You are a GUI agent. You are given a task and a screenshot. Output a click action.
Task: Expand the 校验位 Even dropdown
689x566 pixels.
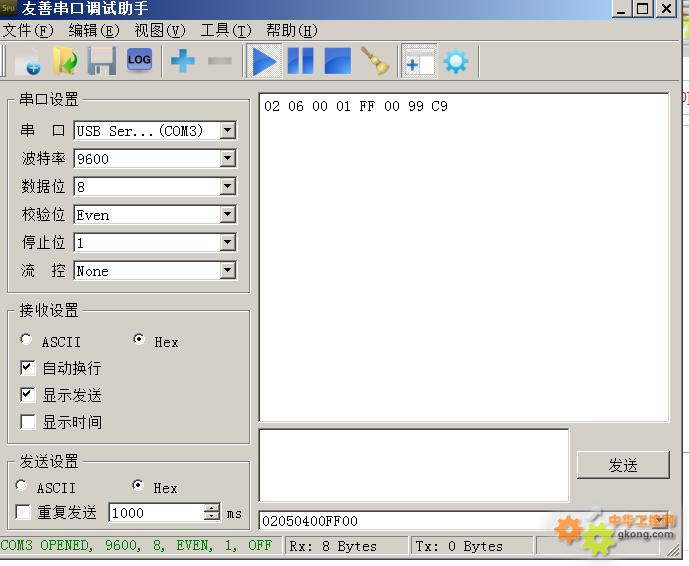(228, 214)
